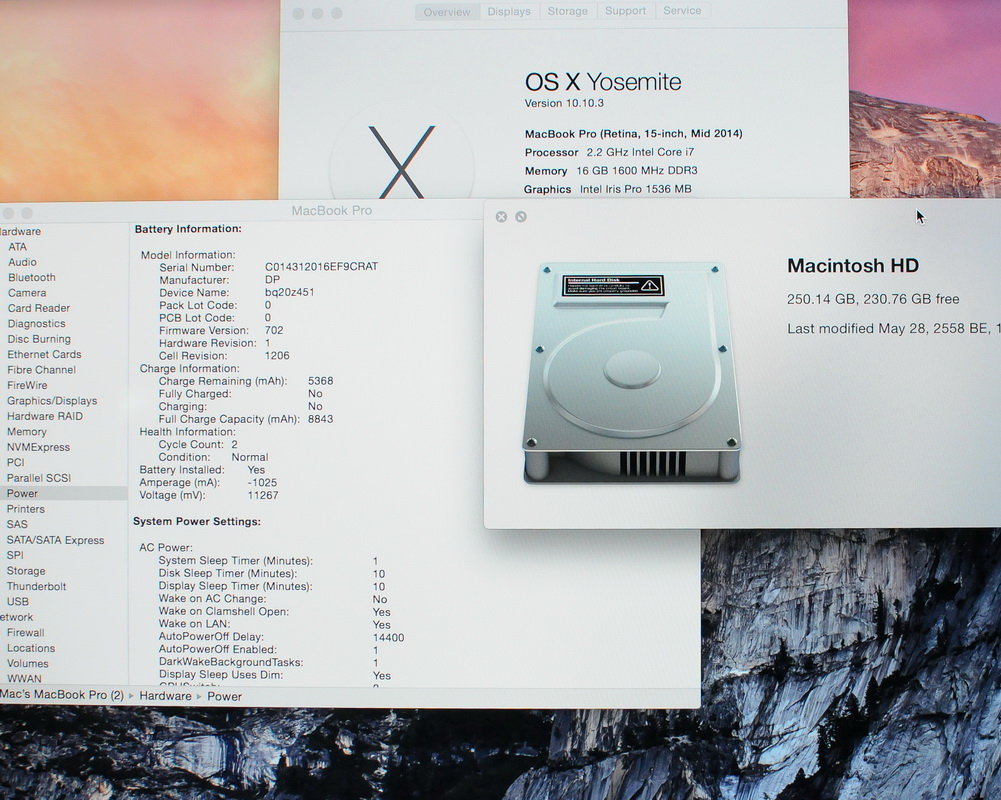Select Ethernet Cards in the sidebar
The image size is (1001, 800).
[44, 354]
